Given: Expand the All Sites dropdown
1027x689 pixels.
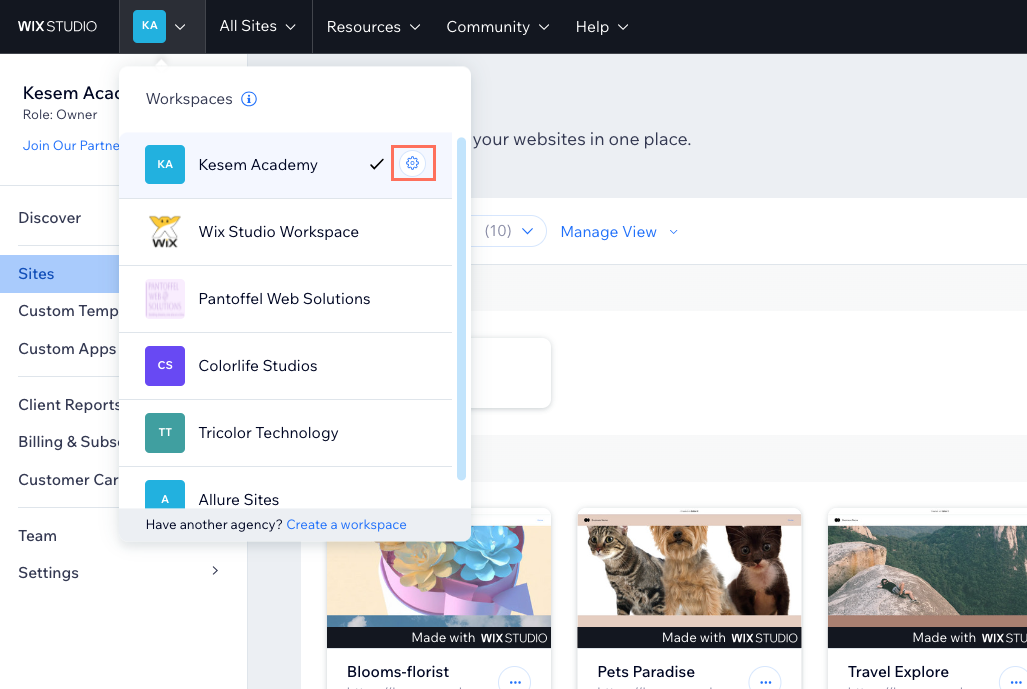Looking at the screenshot, I should (x=257, y=26).
